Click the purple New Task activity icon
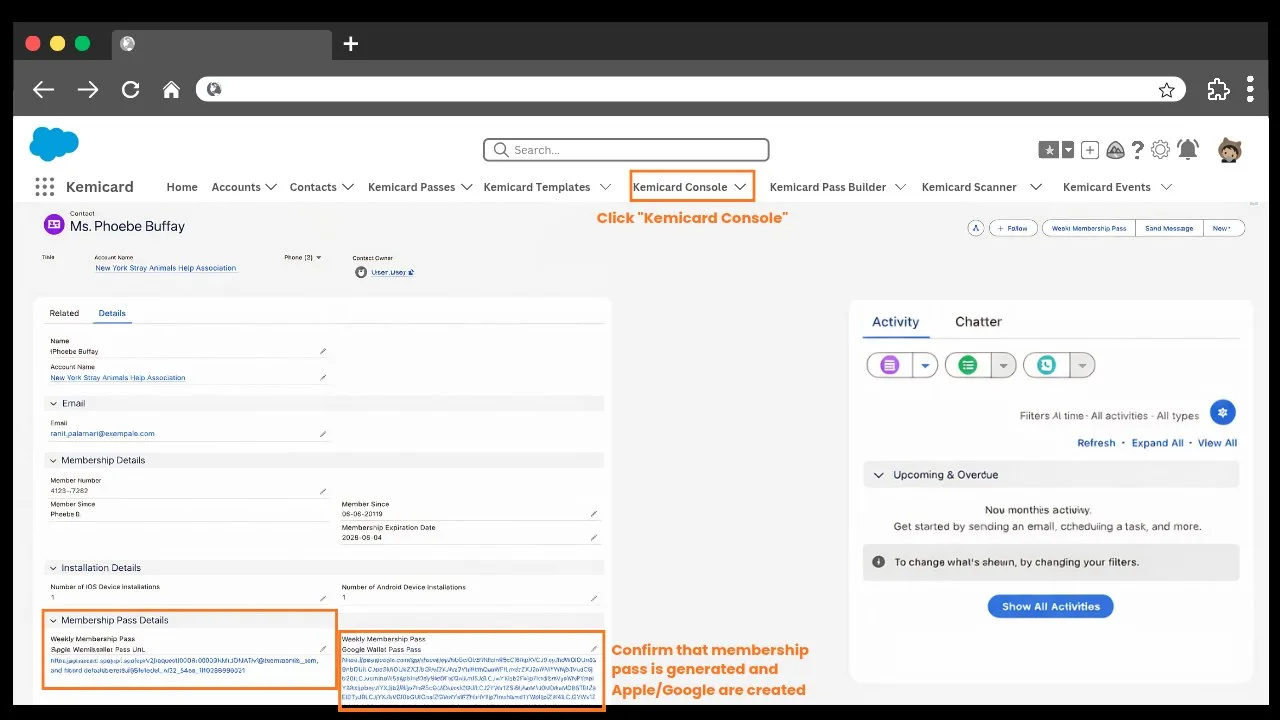Screen dimensions: 1280x720 pyautogui.click(x=890, y=365)
